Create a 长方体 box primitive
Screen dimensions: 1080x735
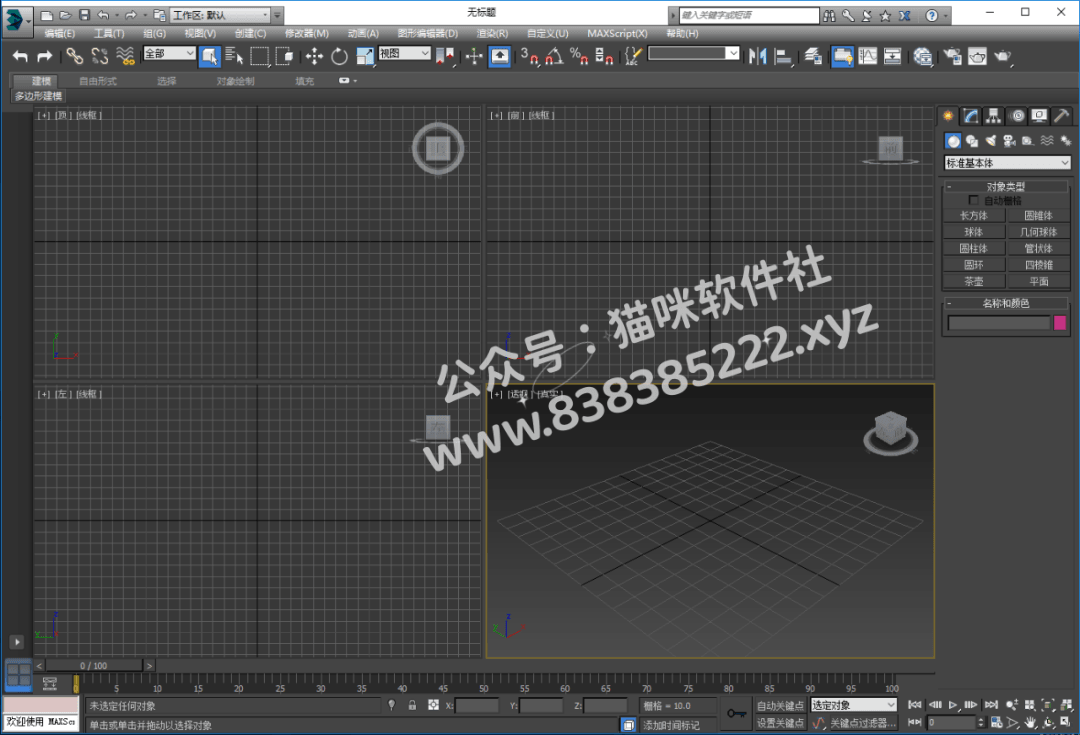pos(974,216)
